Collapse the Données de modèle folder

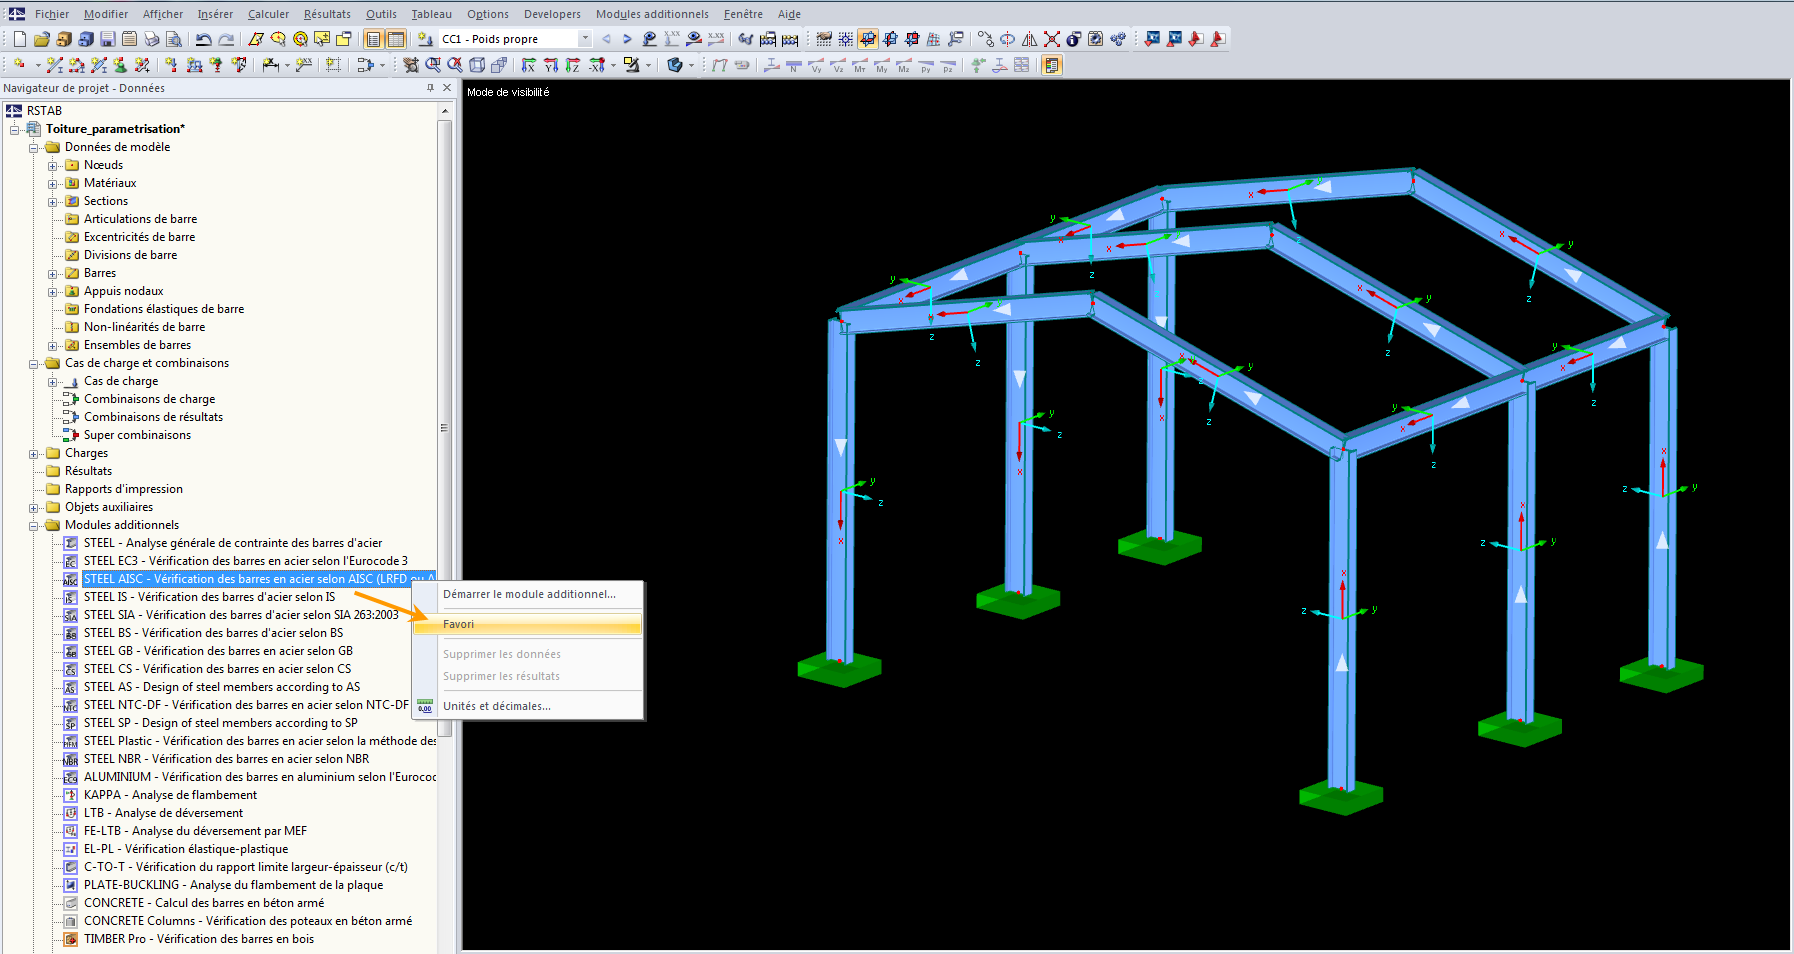(x=34, y=148)
